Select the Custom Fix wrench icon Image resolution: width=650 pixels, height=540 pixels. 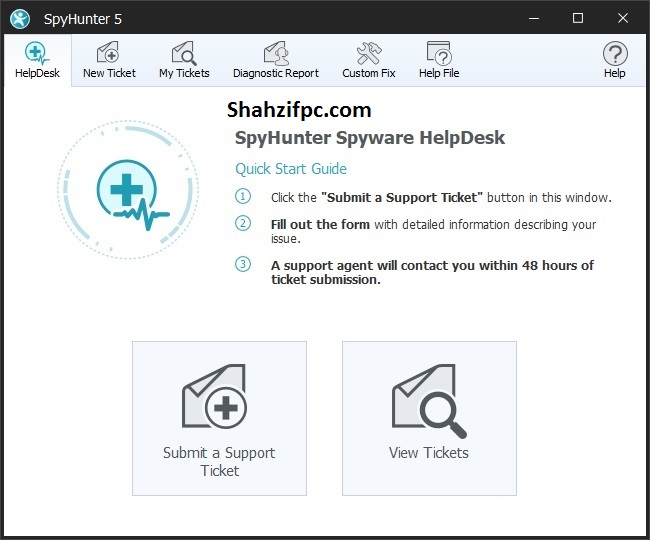(x=368, y=53)
